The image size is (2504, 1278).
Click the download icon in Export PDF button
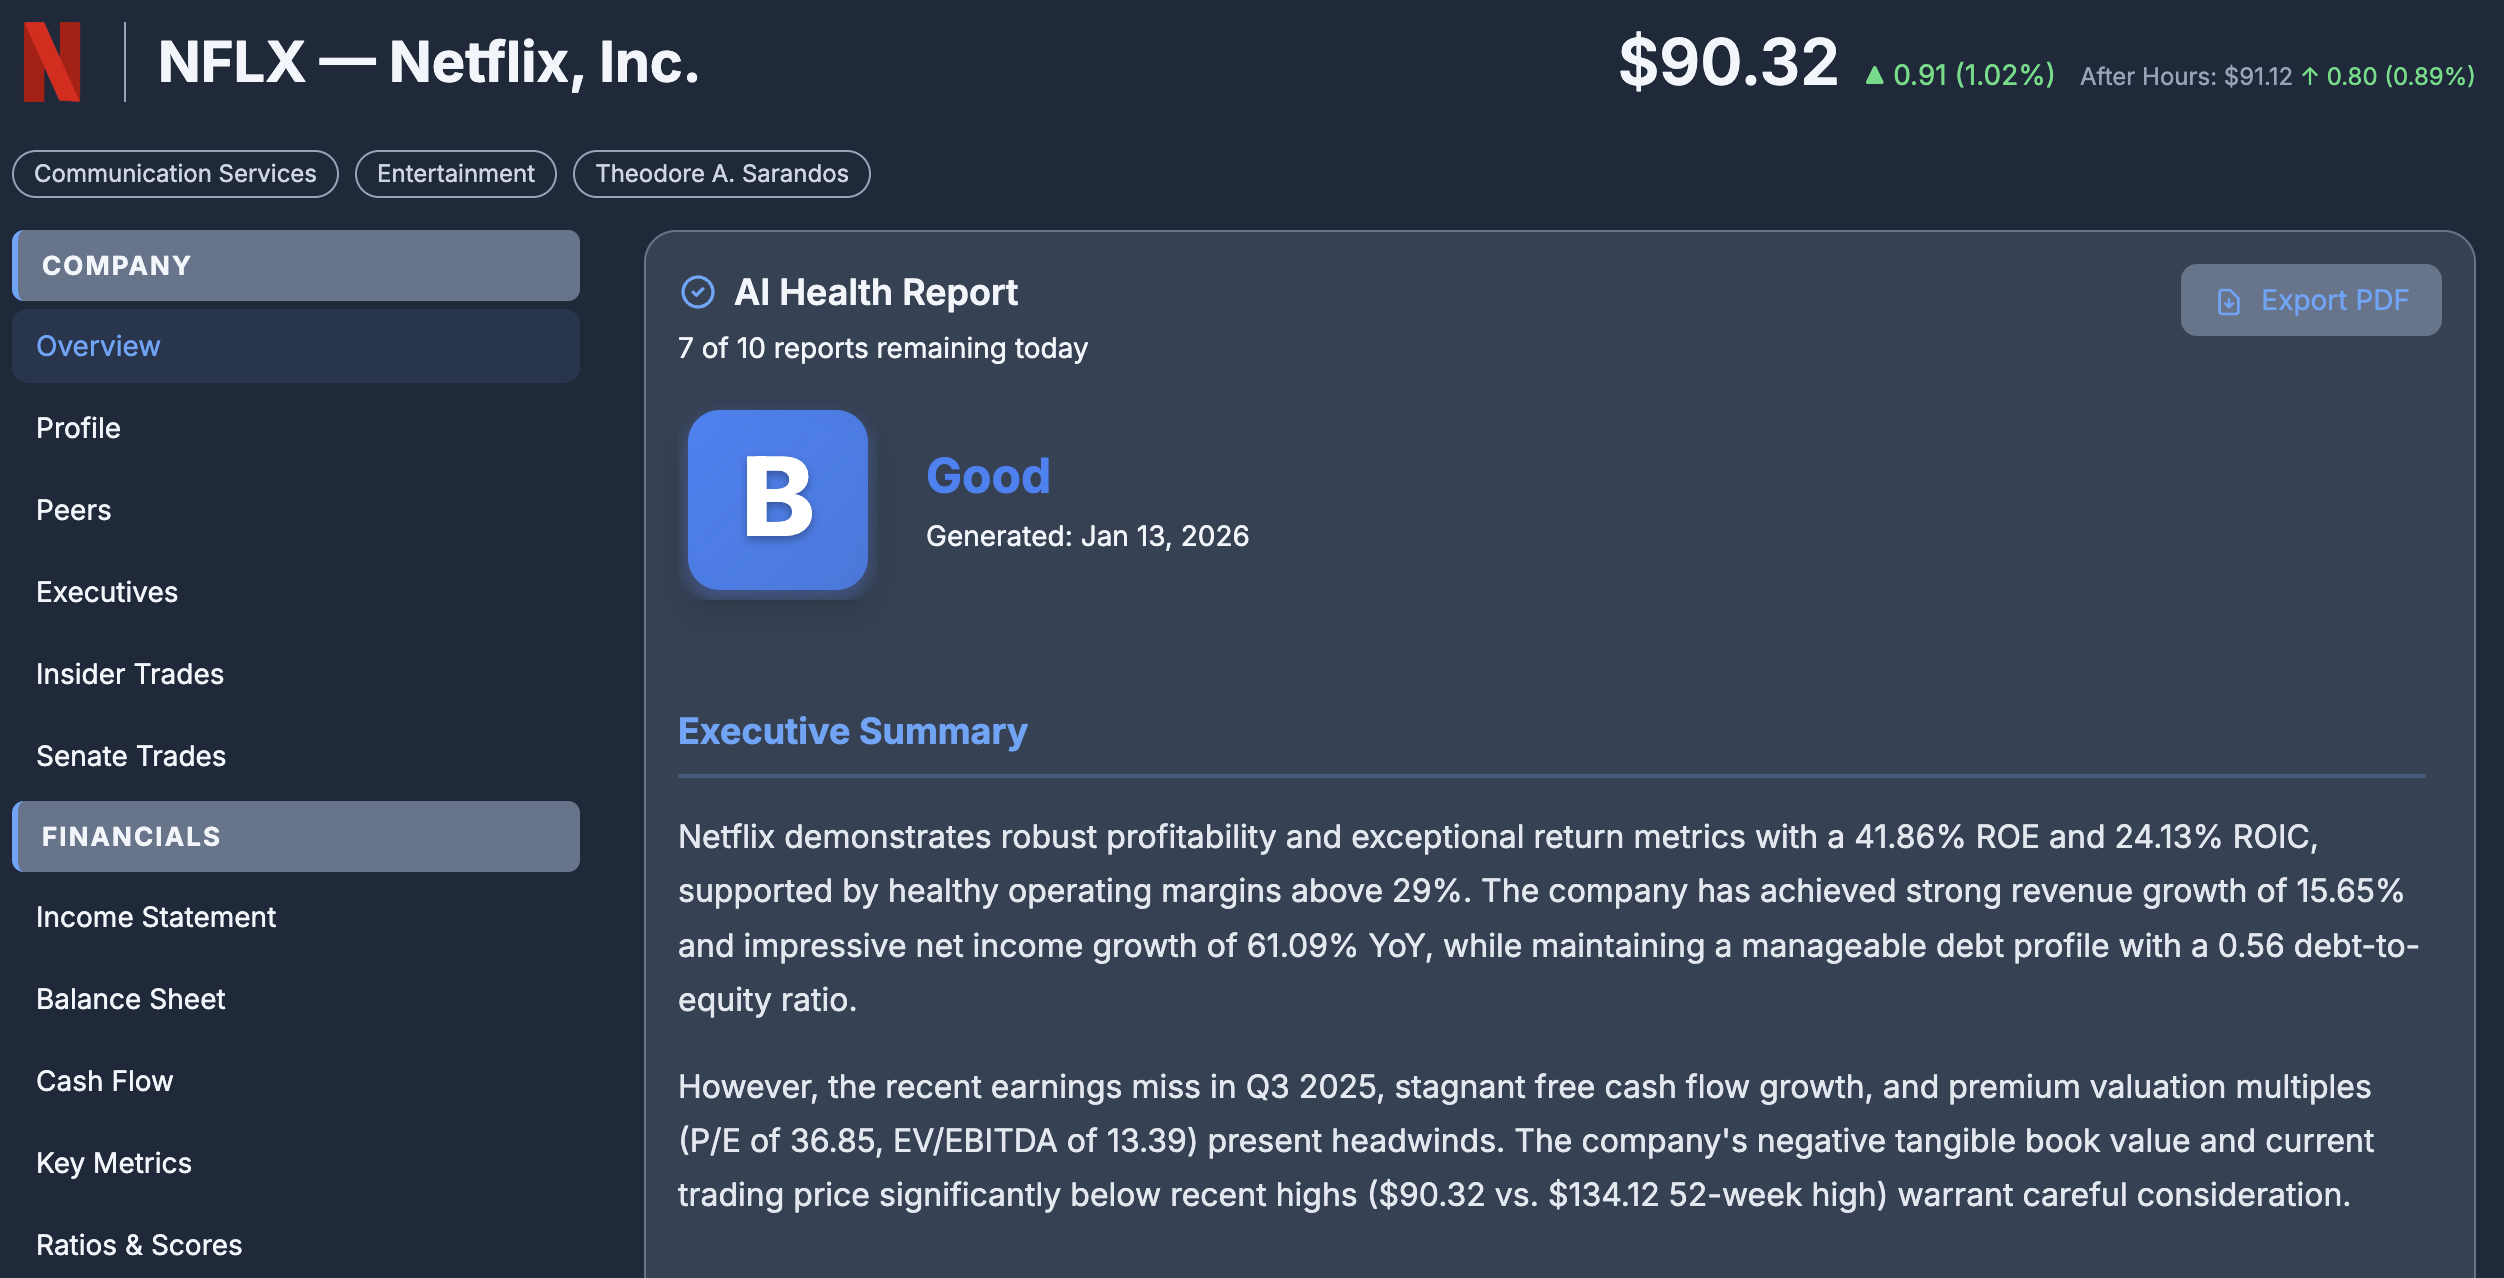(2231, 300)
